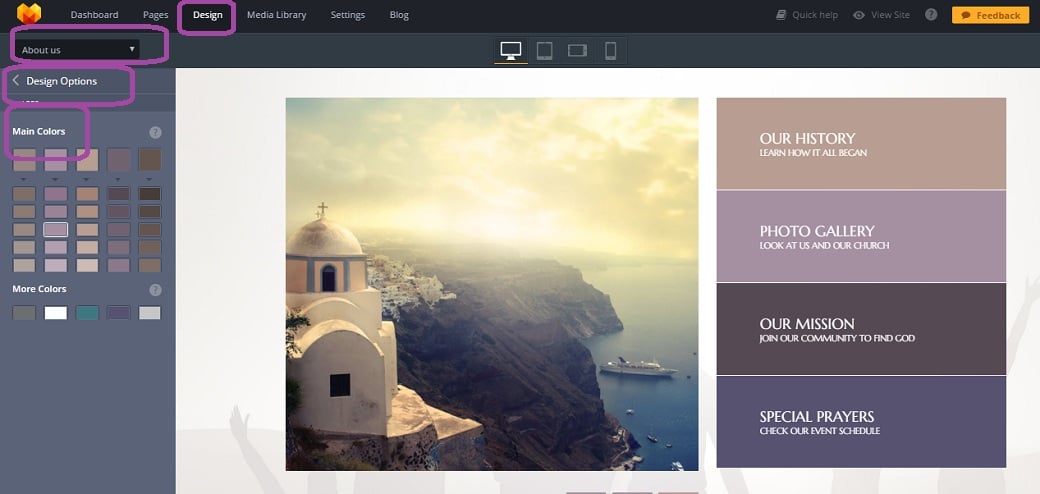This screenshot has width=1040, height=494.
Task: Go back via Design Options chevron
Action: [x=16, y=81]
